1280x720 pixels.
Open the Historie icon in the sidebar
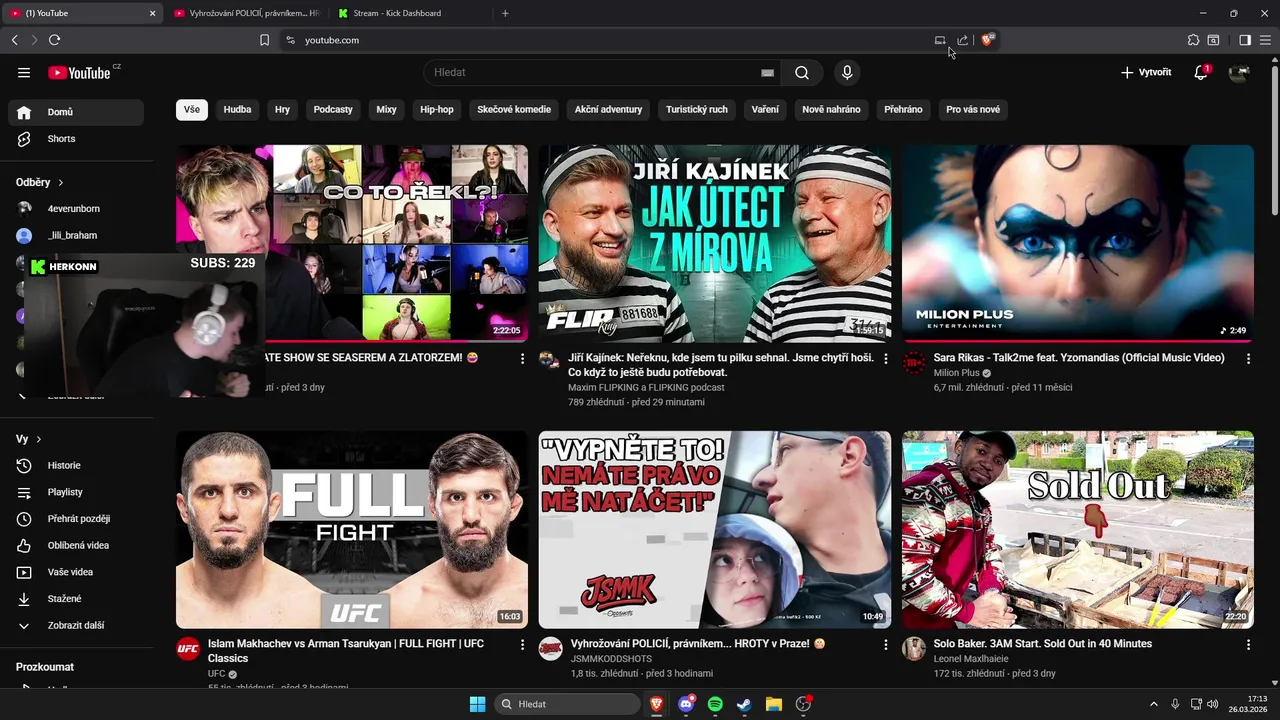tap(24, 465)
